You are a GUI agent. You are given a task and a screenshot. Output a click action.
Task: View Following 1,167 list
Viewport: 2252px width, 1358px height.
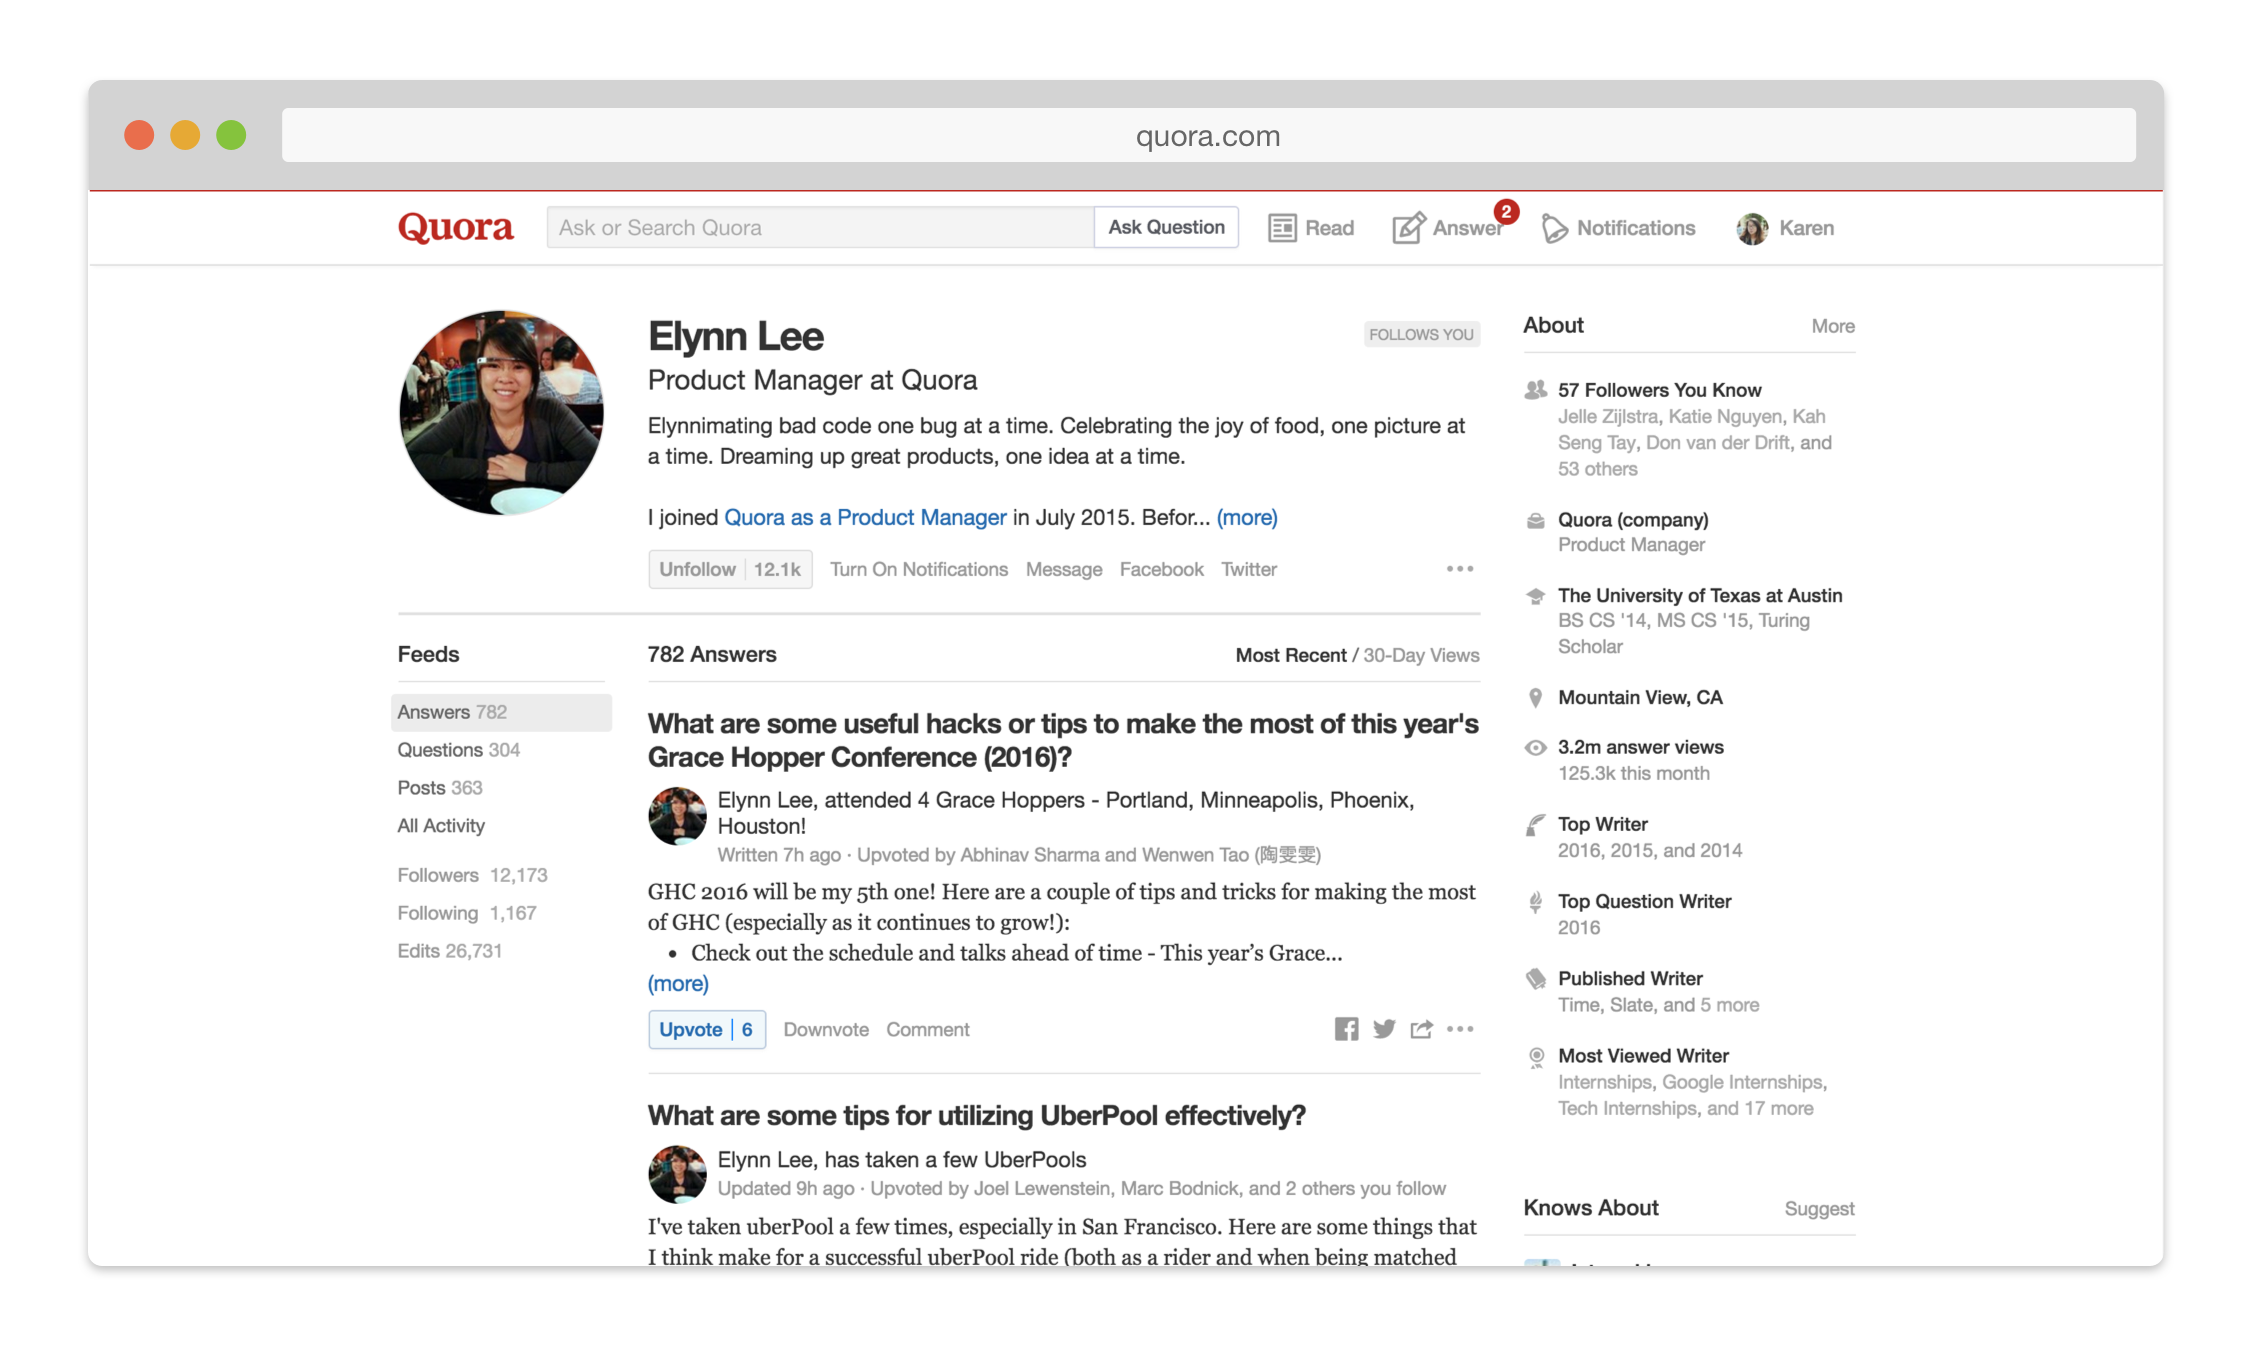pyautogui.click(x=467, y=913)
